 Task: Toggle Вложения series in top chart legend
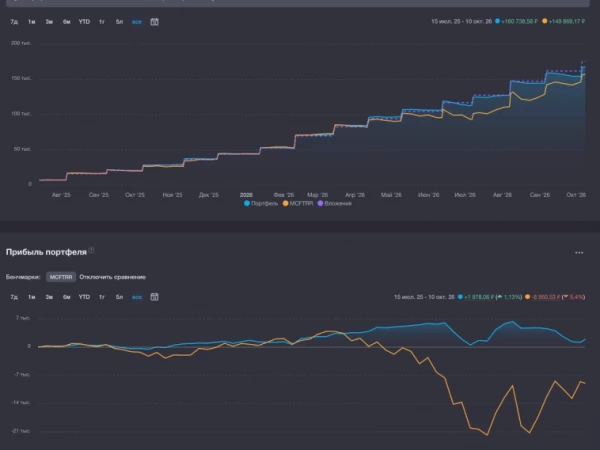335,203
